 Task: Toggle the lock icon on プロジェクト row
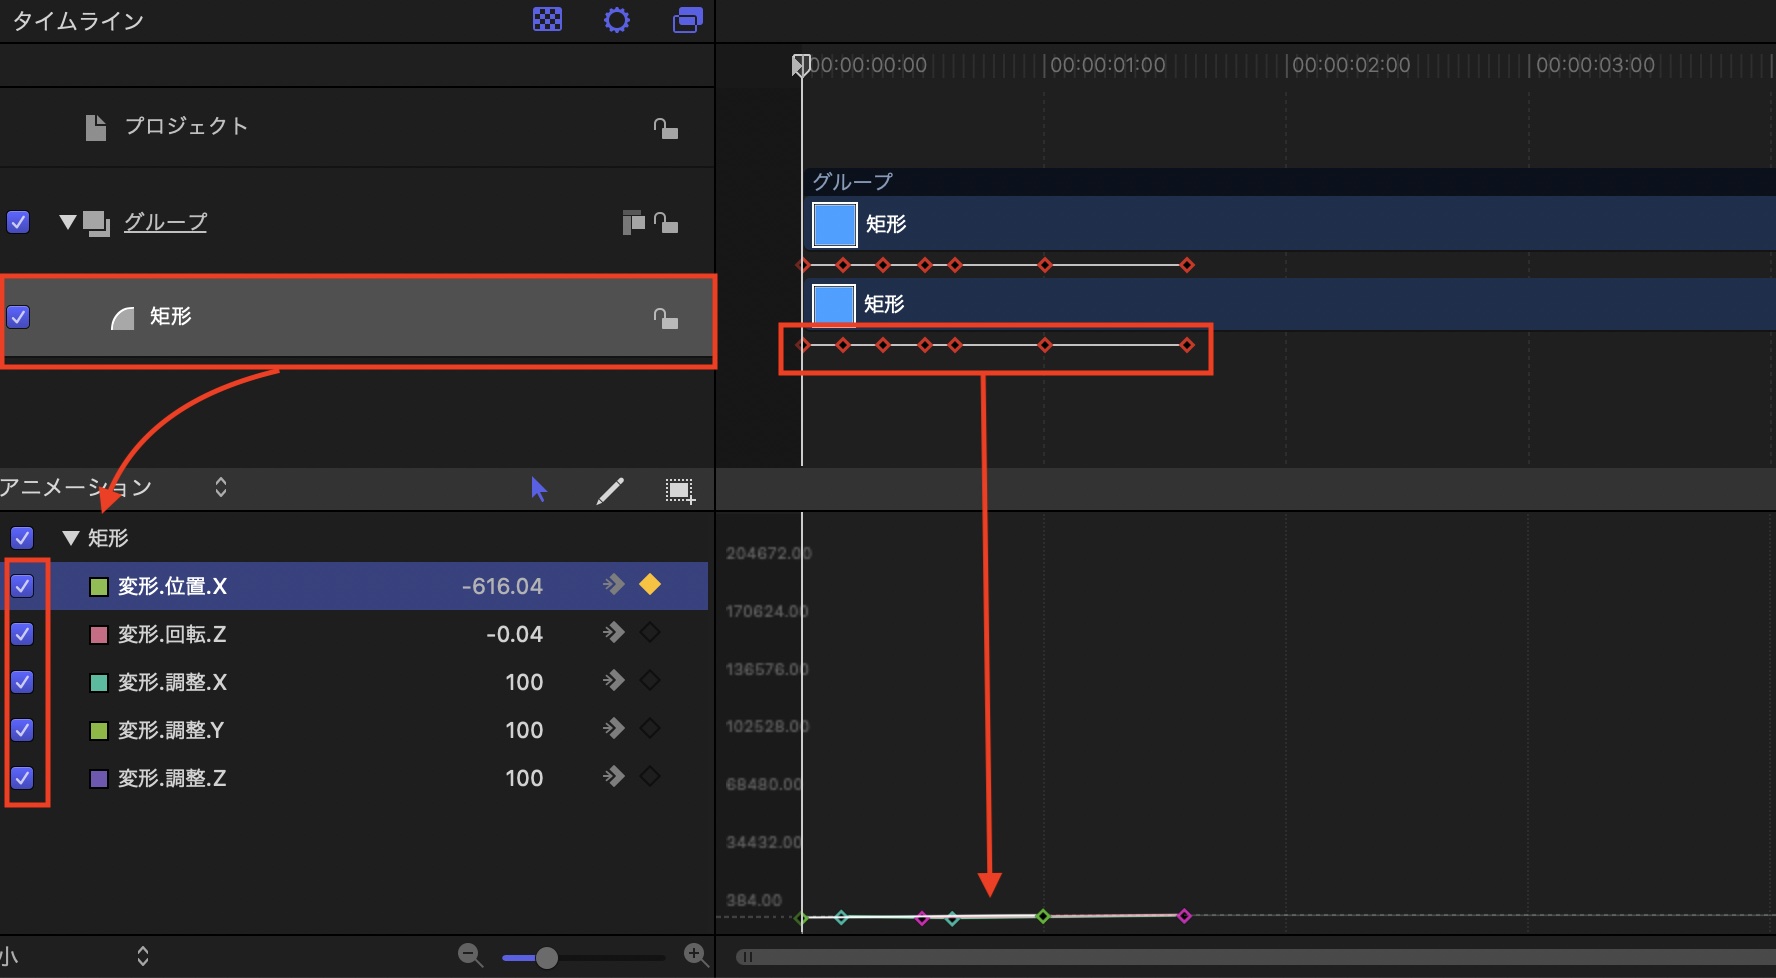coord(665,128)
